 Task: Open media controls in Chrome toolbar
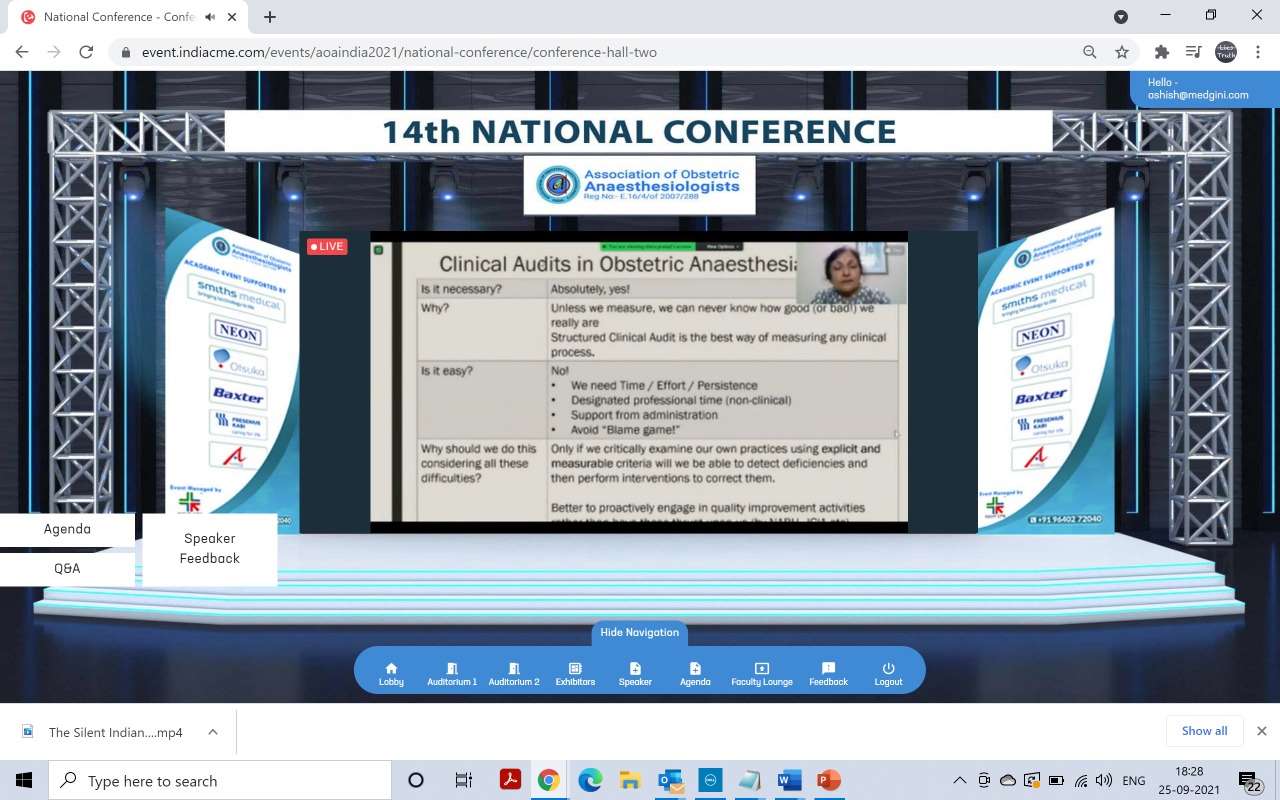(x=1193, y=52)
